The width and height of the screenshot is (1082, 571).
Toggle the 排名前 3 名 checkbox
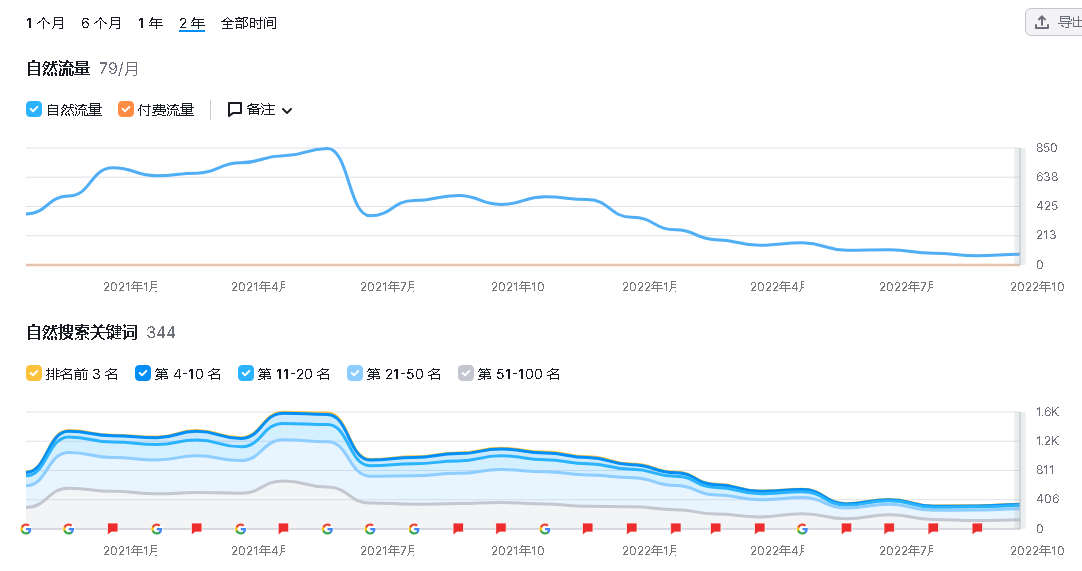coord(34,374)
